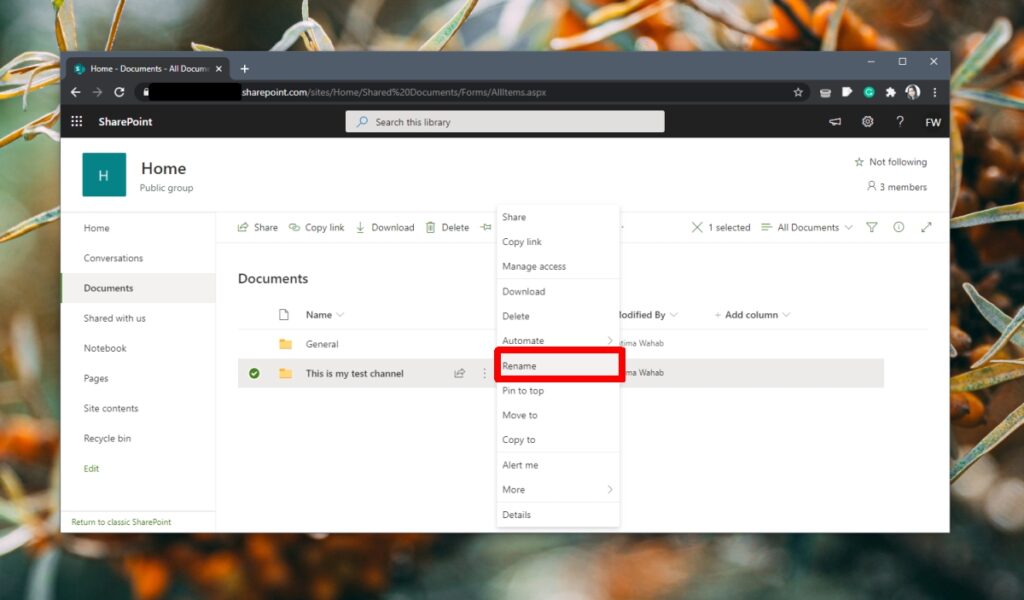The width and height of the screenshot is (1024, 600).
Task: Open the SharePoint app launcher waffle icon
Action: click(x=76, y=121)
